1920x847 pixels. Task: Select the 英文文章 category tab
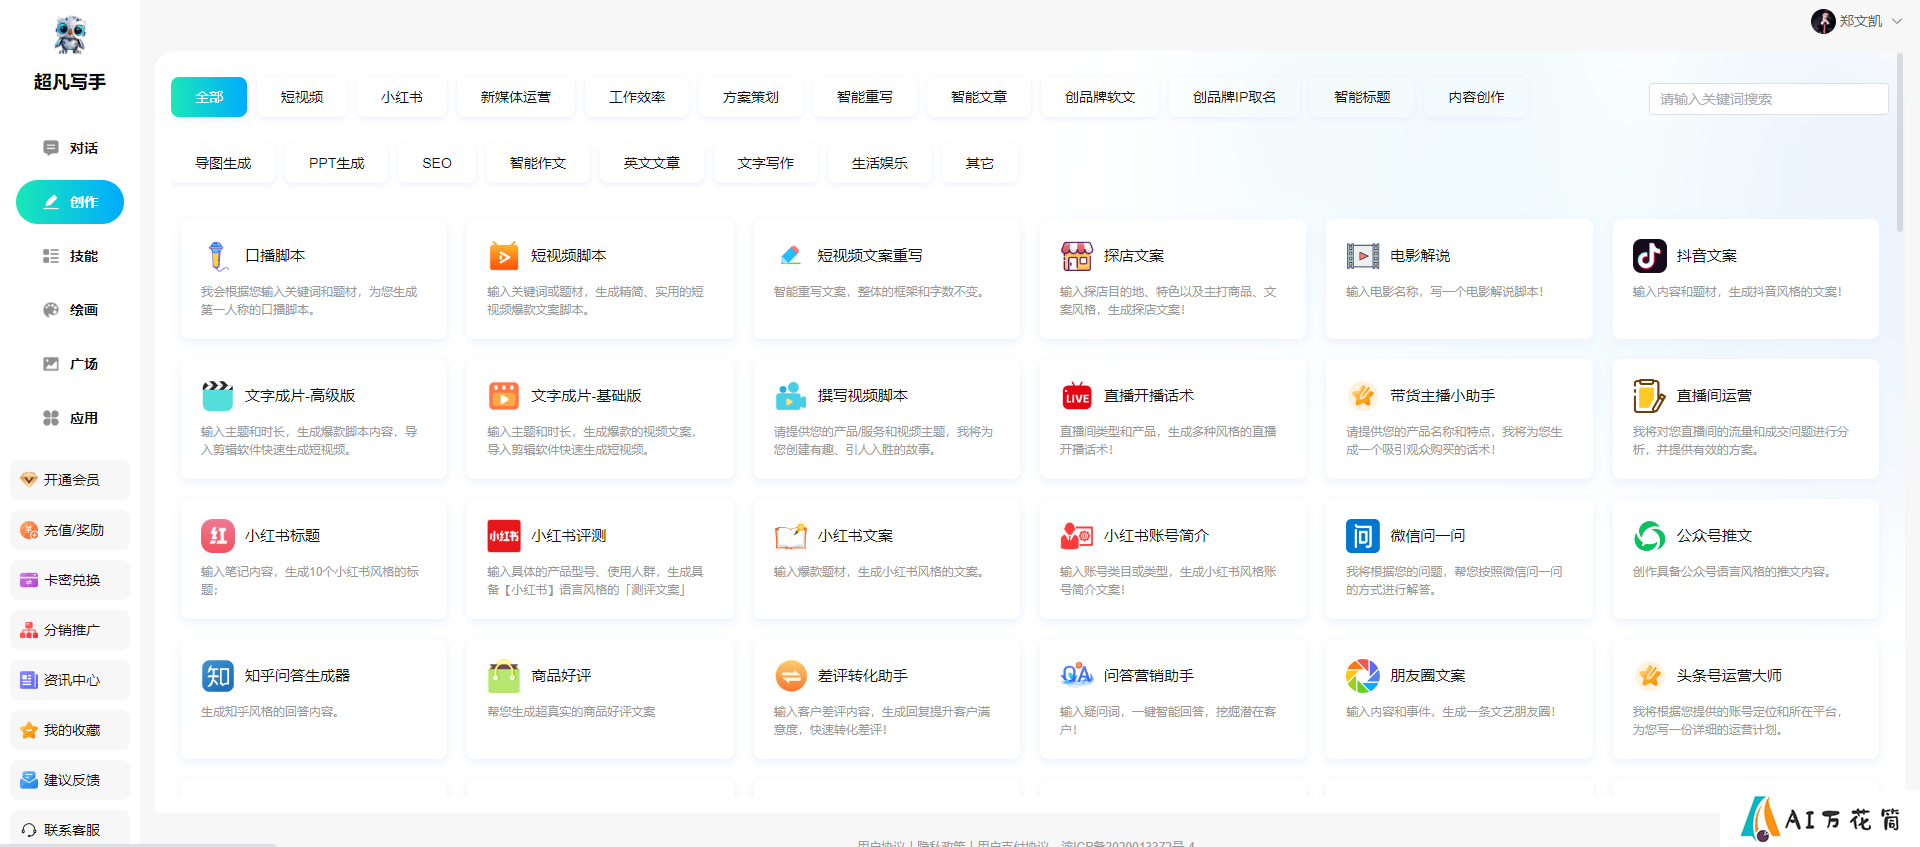(652, 163)
